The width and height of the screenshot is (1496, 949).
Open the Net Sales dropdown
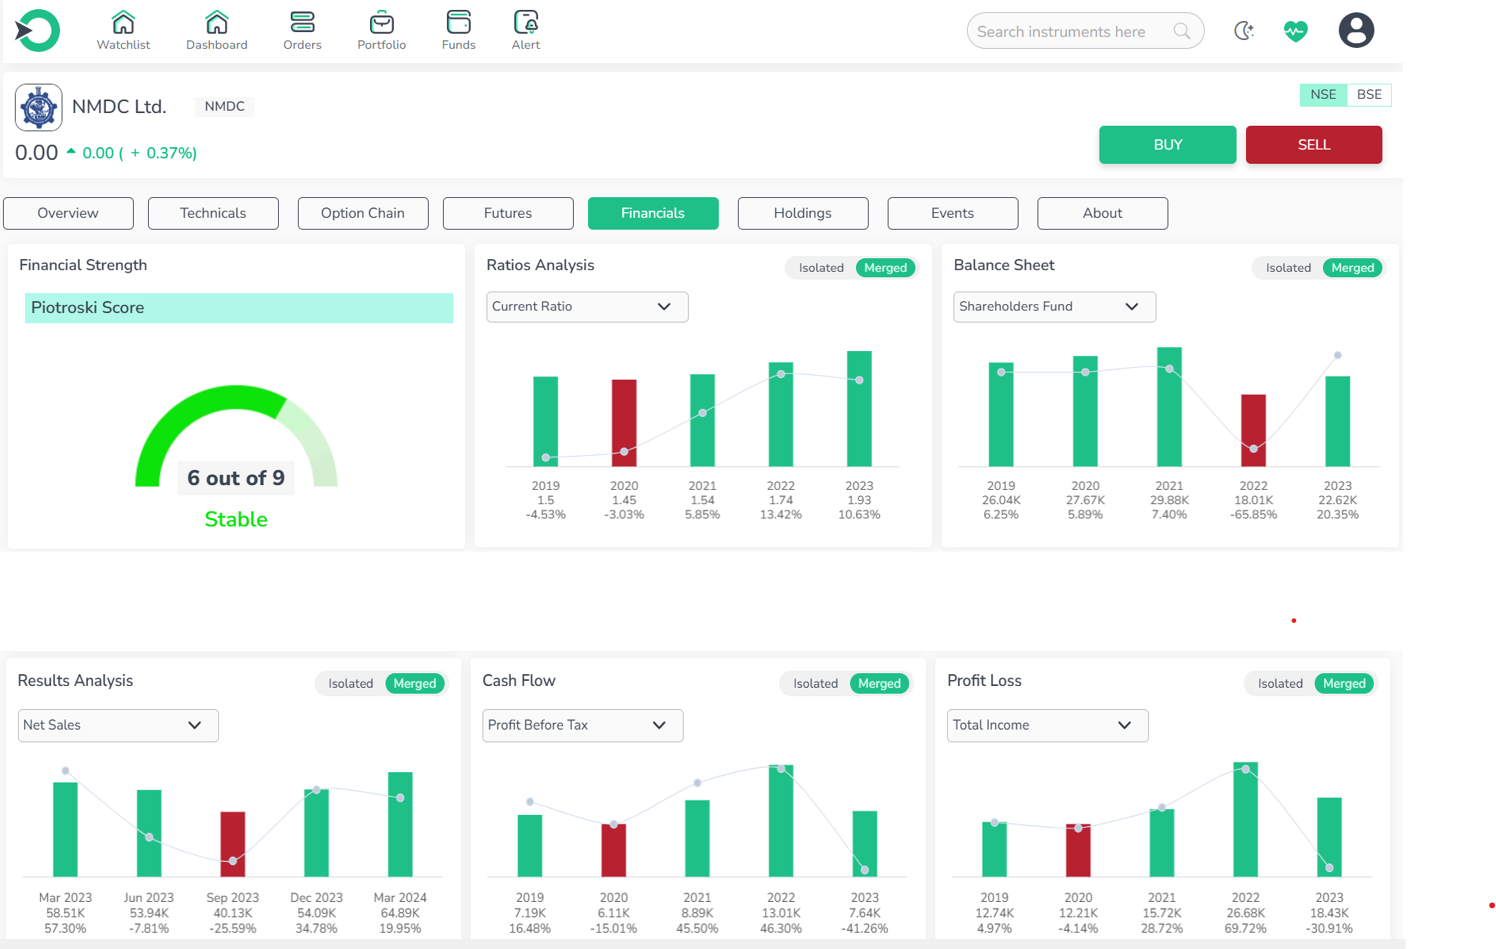118,726
